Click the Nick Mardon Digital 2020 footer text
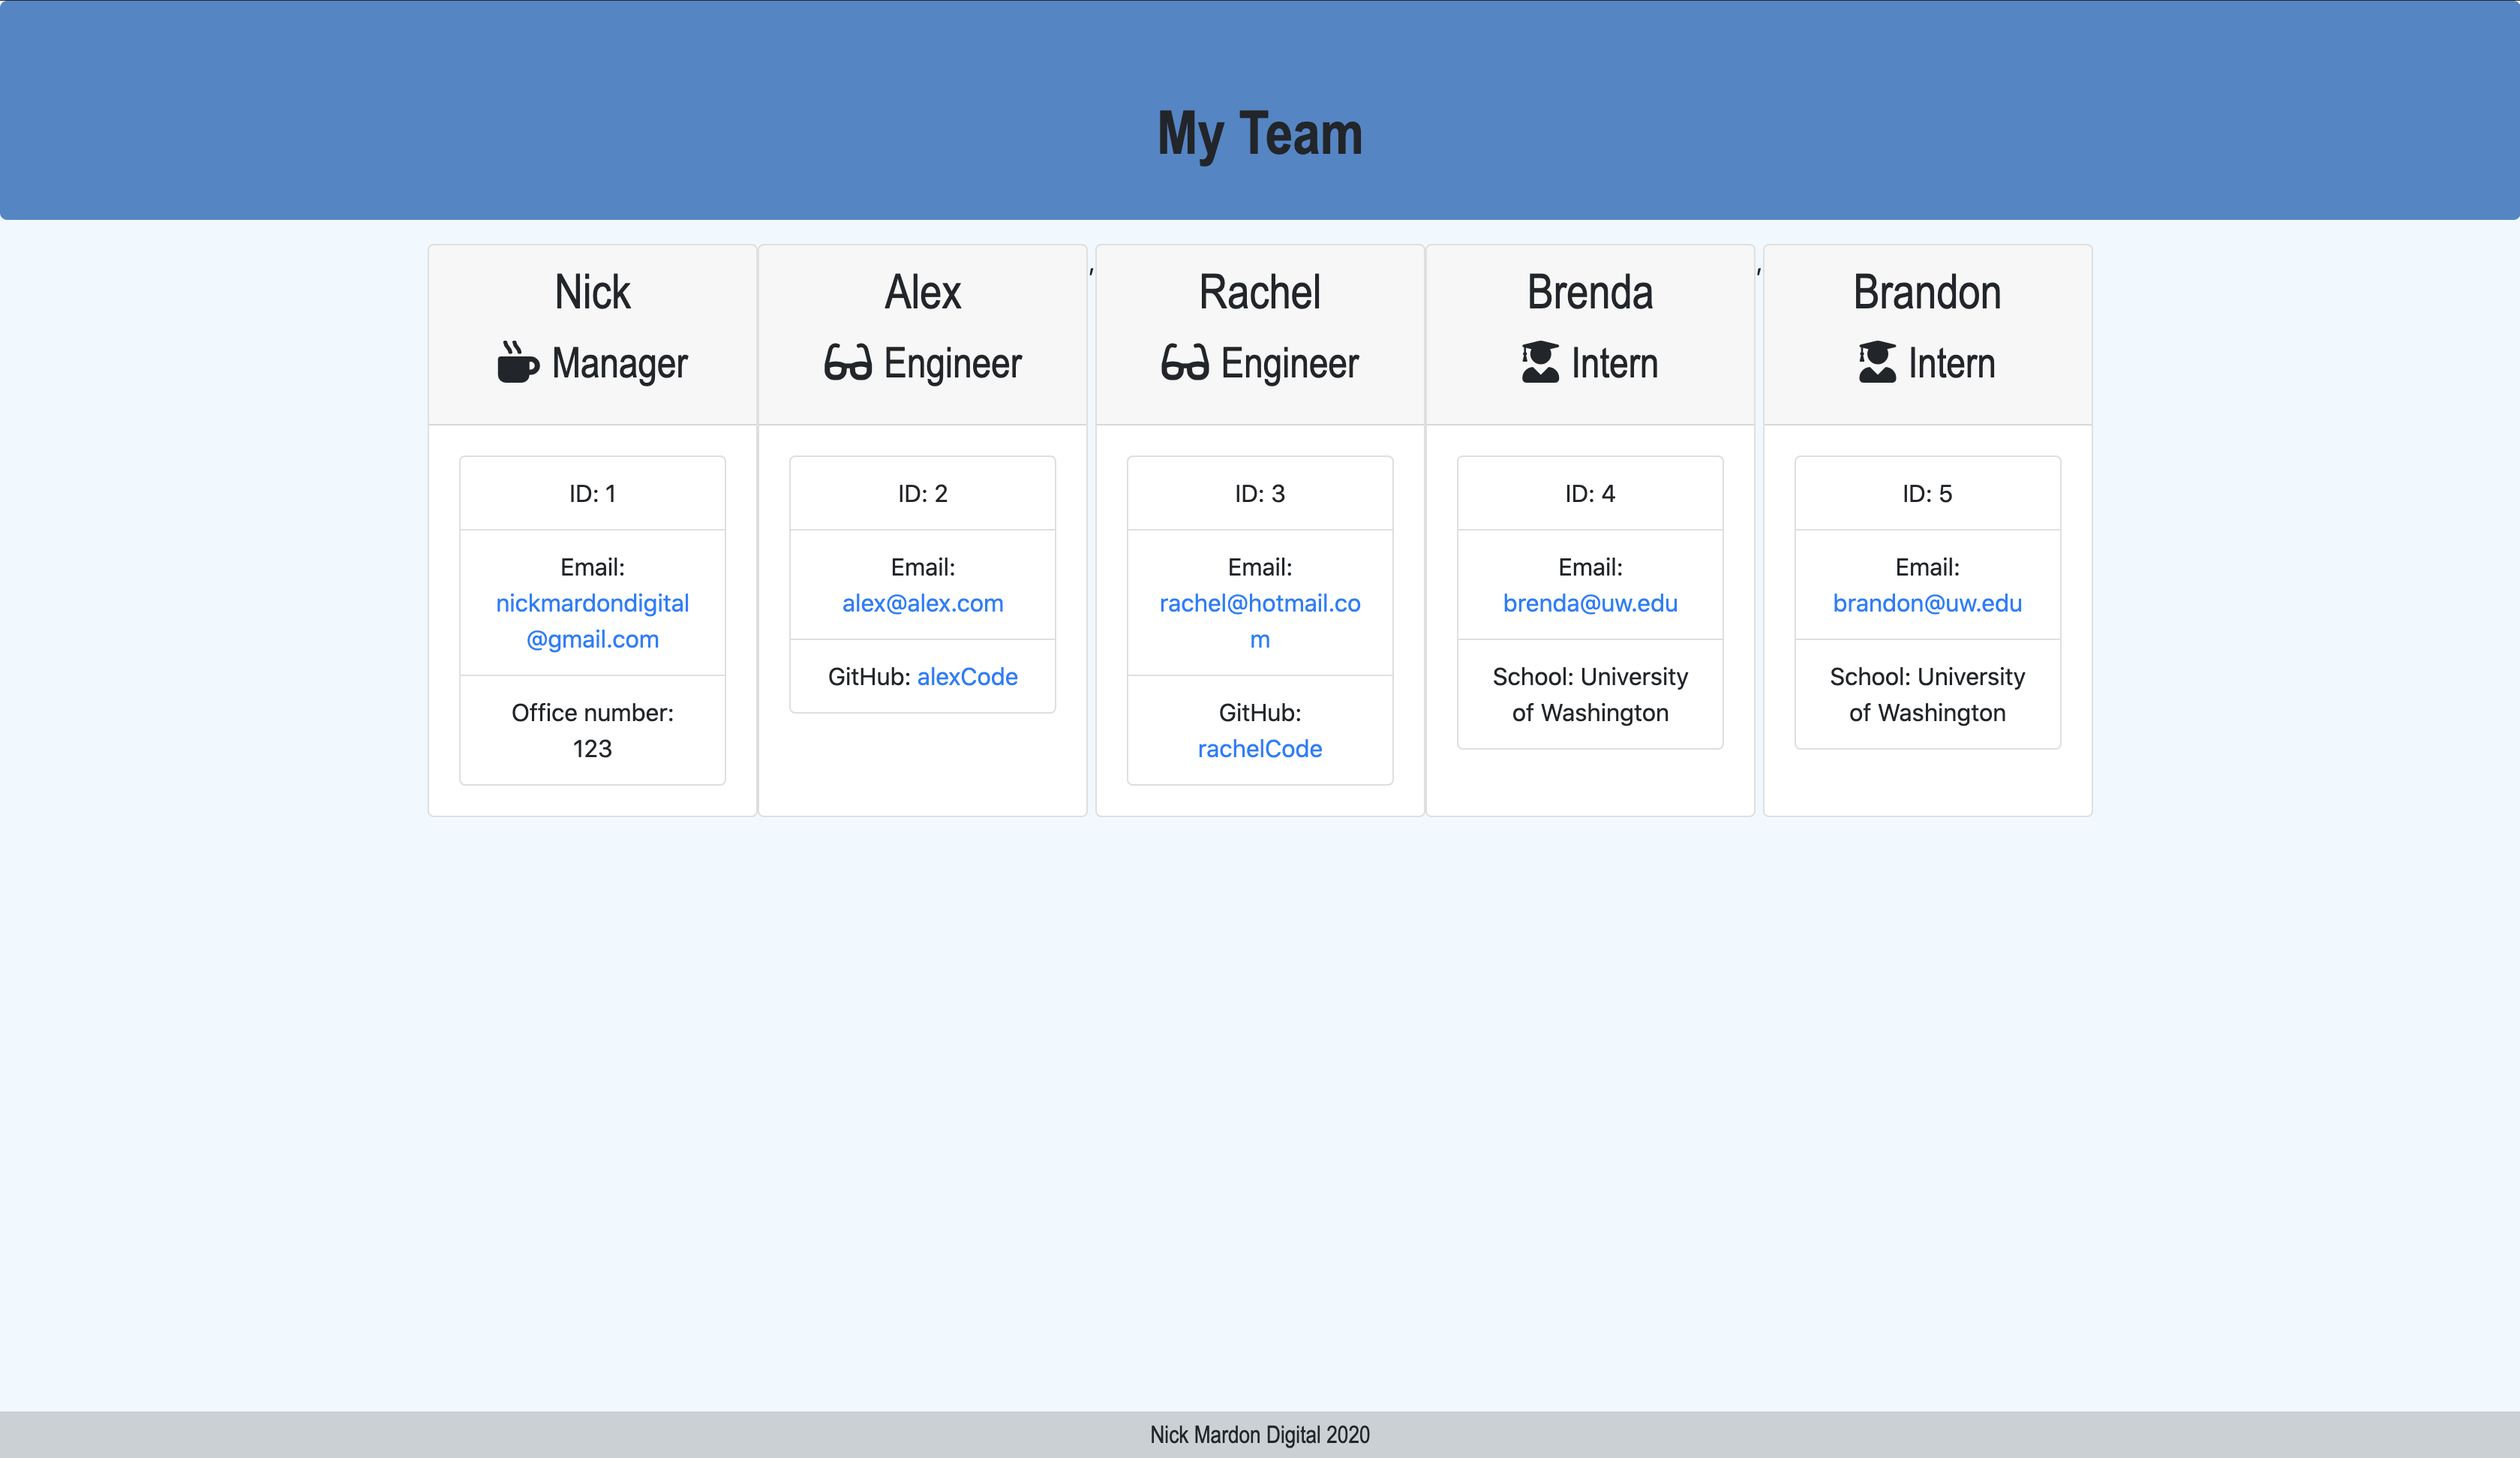The width and height of the screenshot is (2520, 1458). click(1259, 1435)
